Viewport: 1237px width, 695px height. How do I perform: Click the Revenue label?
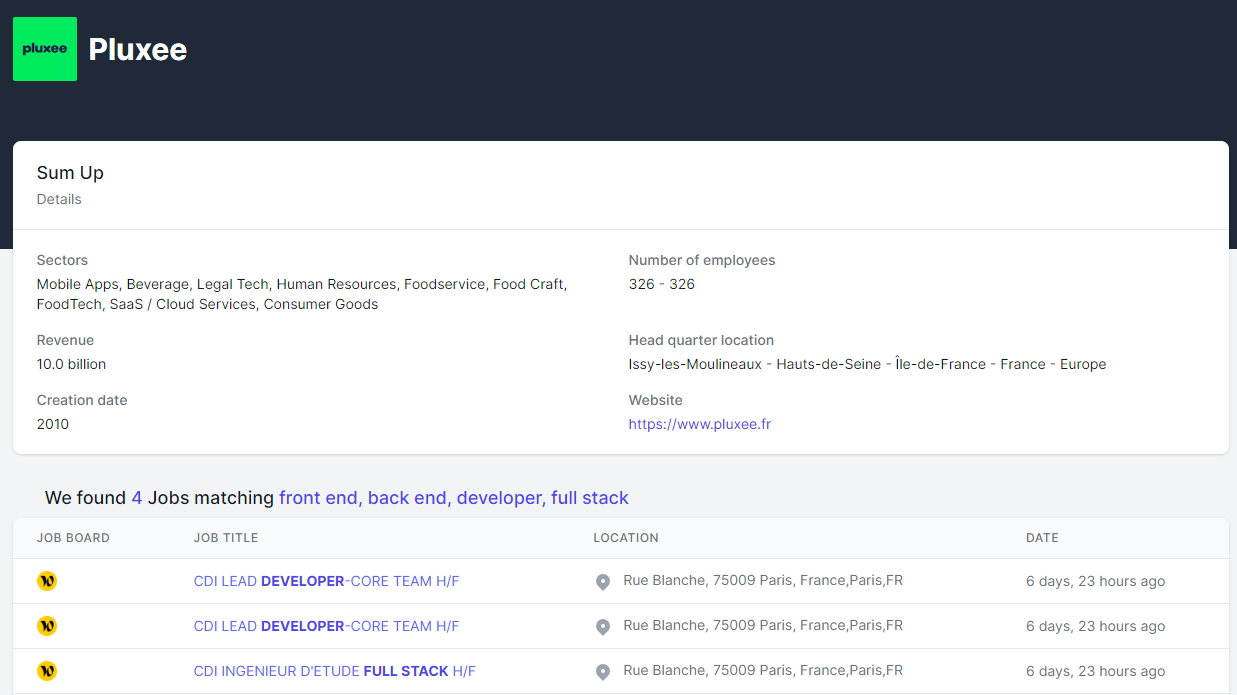click(x=65, y=340)
